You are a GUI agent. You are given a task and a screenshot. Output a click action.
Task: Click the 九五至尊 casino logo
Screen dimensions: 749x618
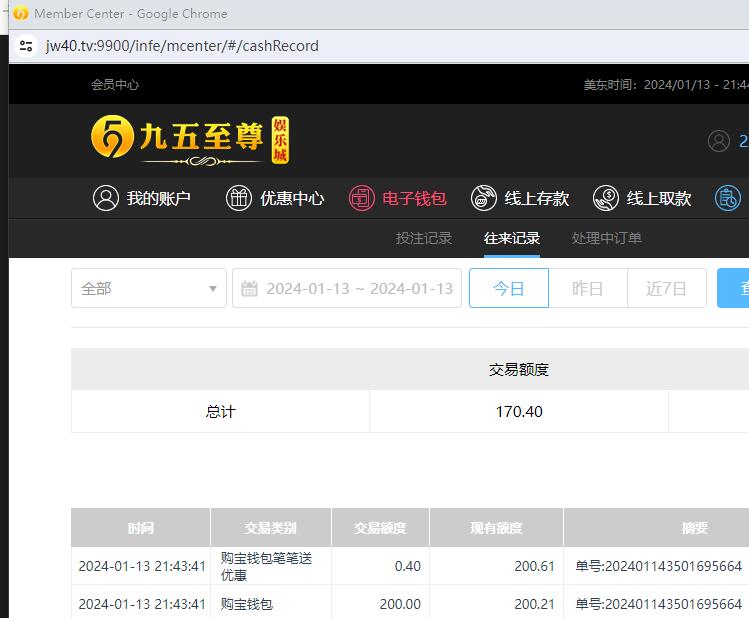[190, 140]
